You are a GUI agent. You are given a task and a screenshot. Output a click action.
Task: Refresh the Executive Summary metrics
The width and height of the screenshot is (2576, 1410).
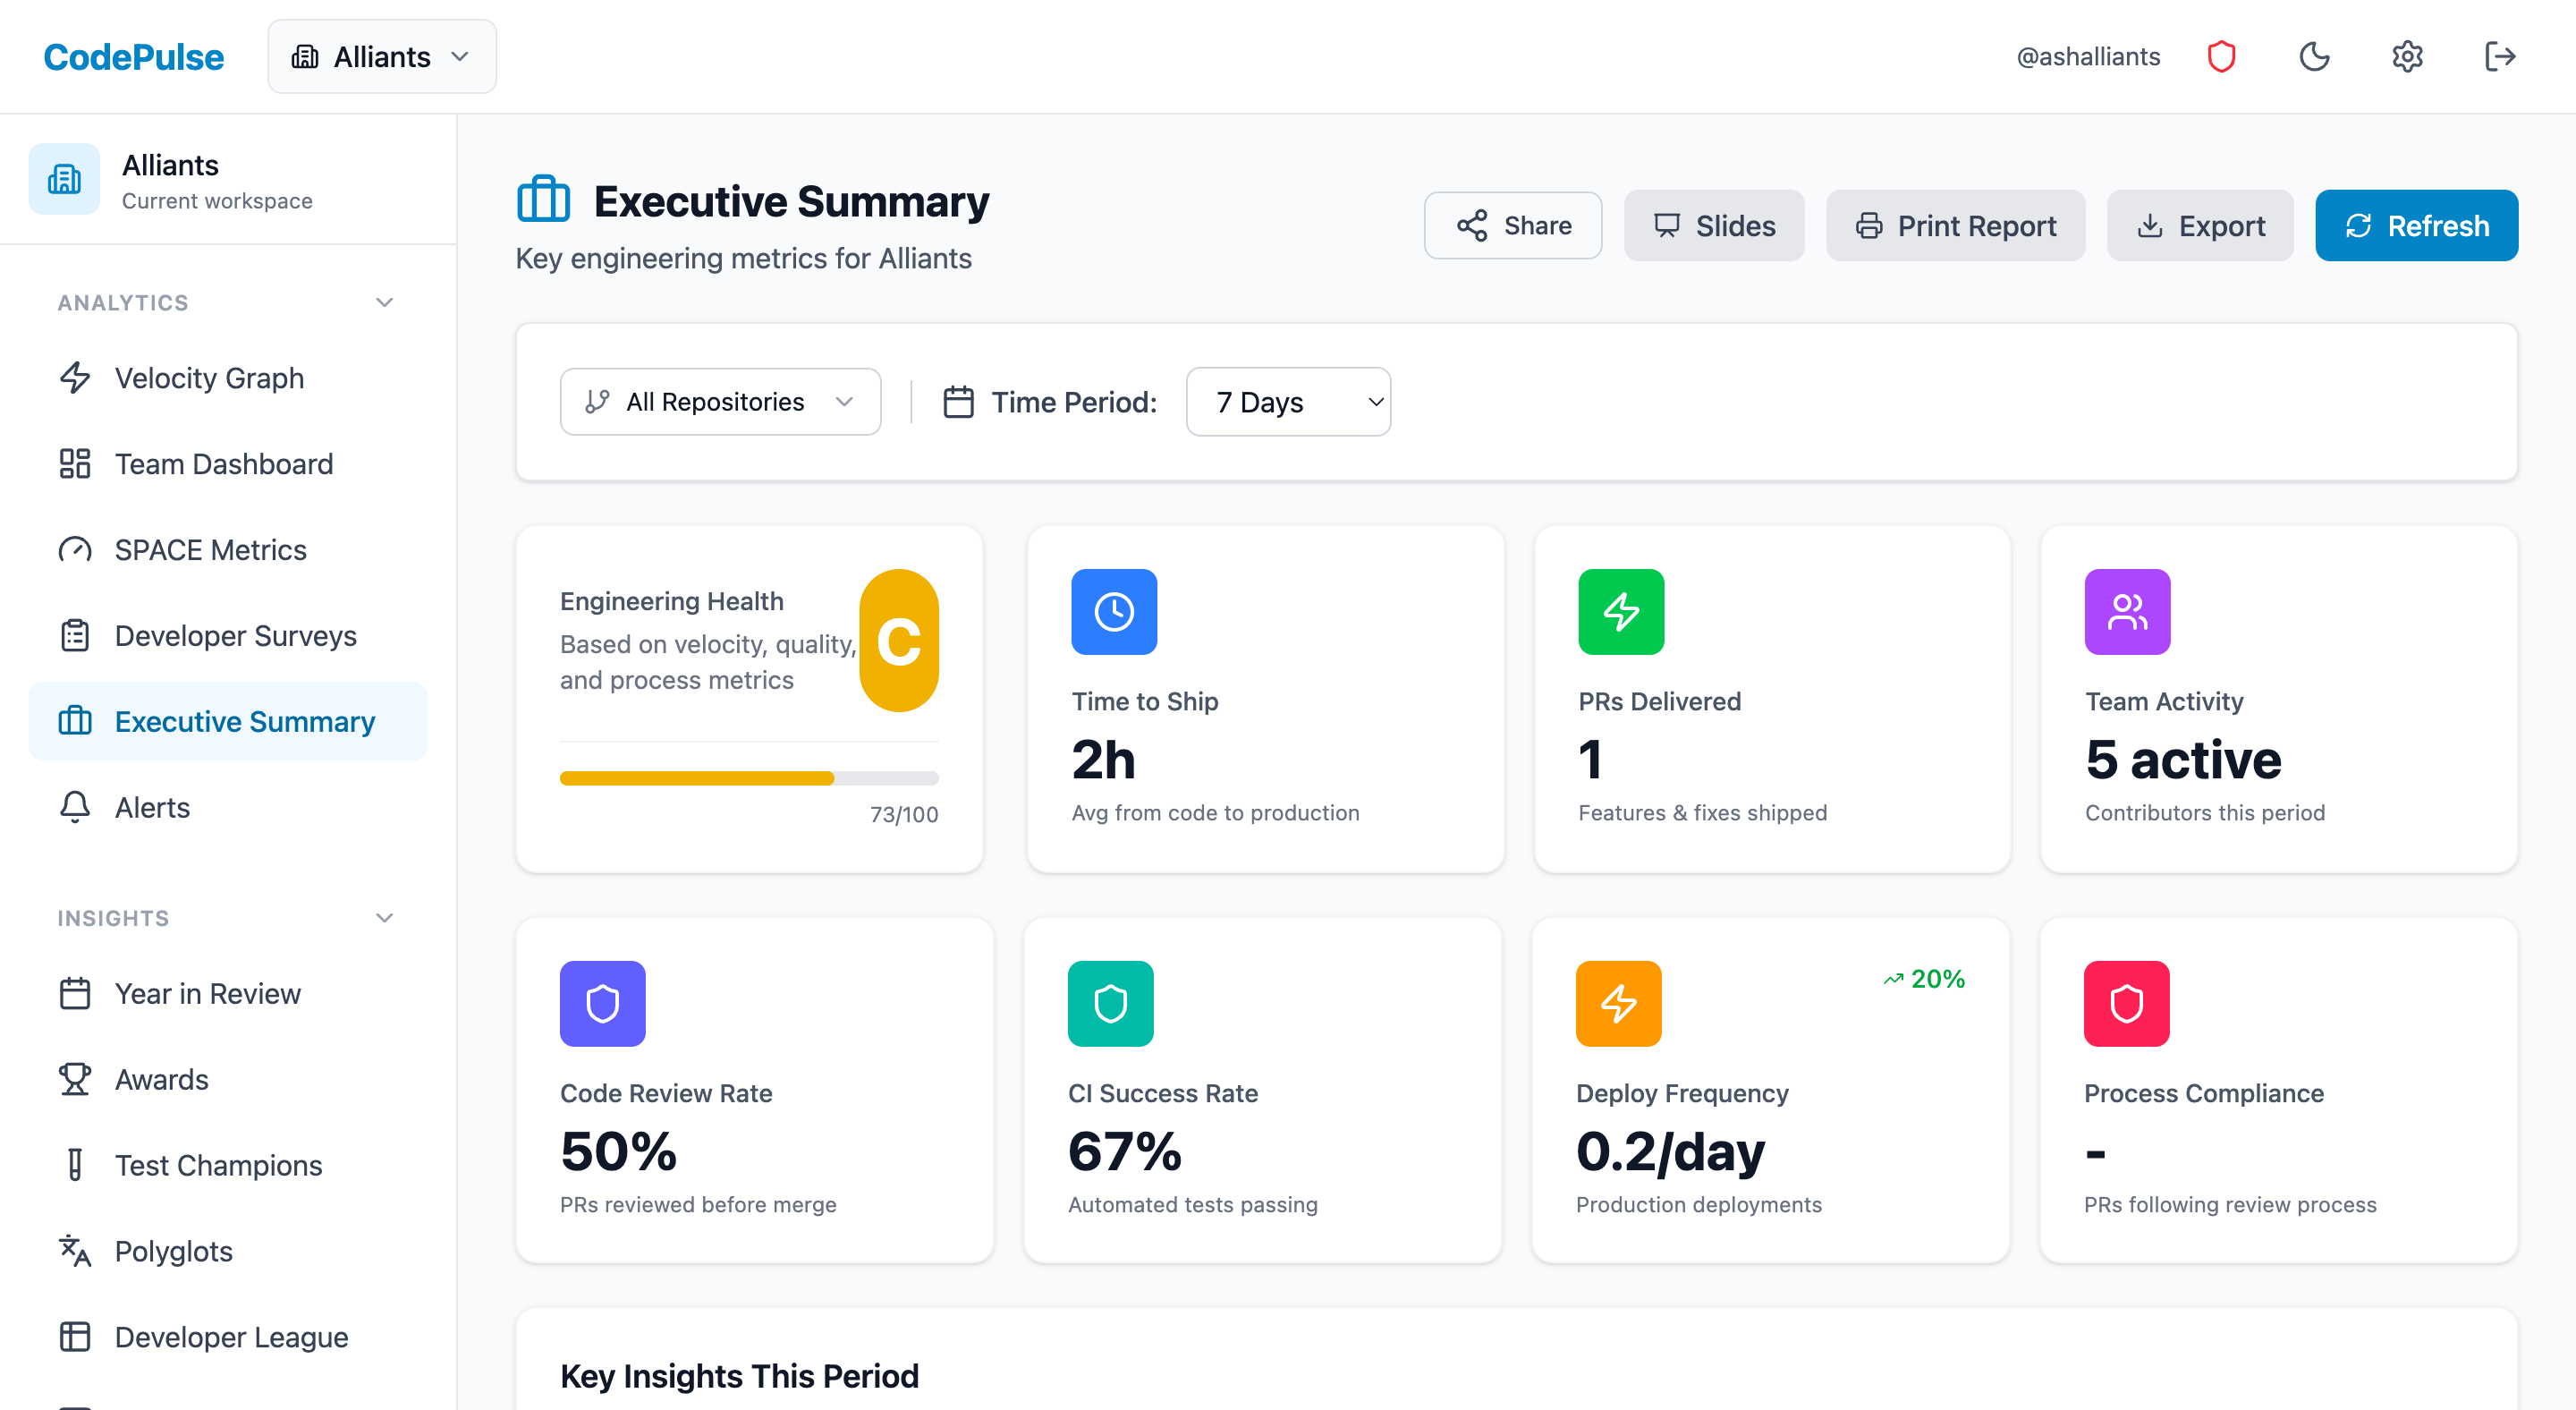click(2416, 225)
